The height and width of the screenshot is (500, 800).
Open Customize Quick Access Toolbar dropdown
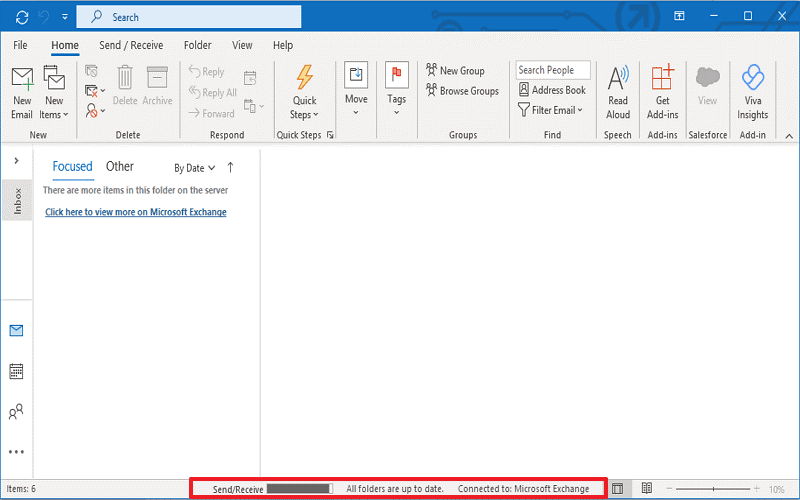(x=65, y=17)
